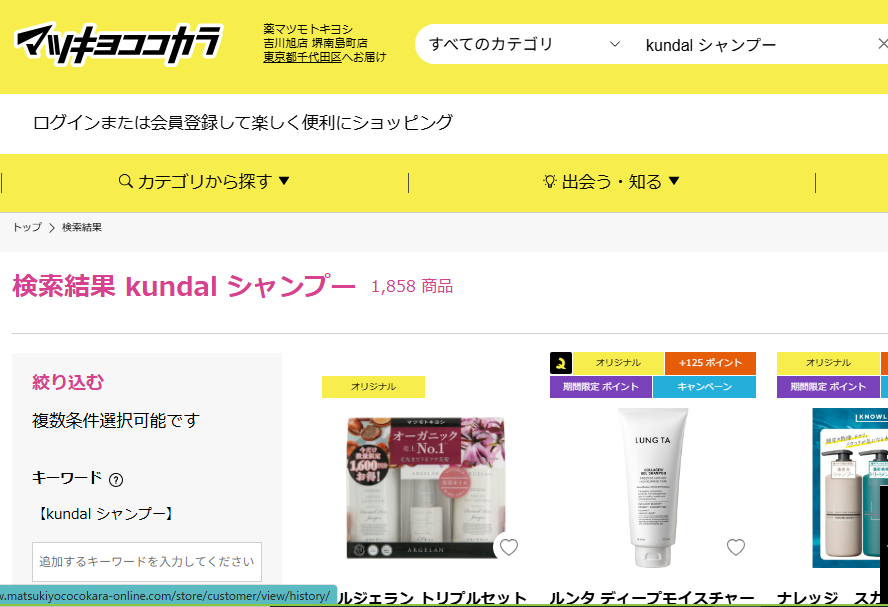
Task: Click the オリジナル badge on ルンタ product
Action: (618, 363)
